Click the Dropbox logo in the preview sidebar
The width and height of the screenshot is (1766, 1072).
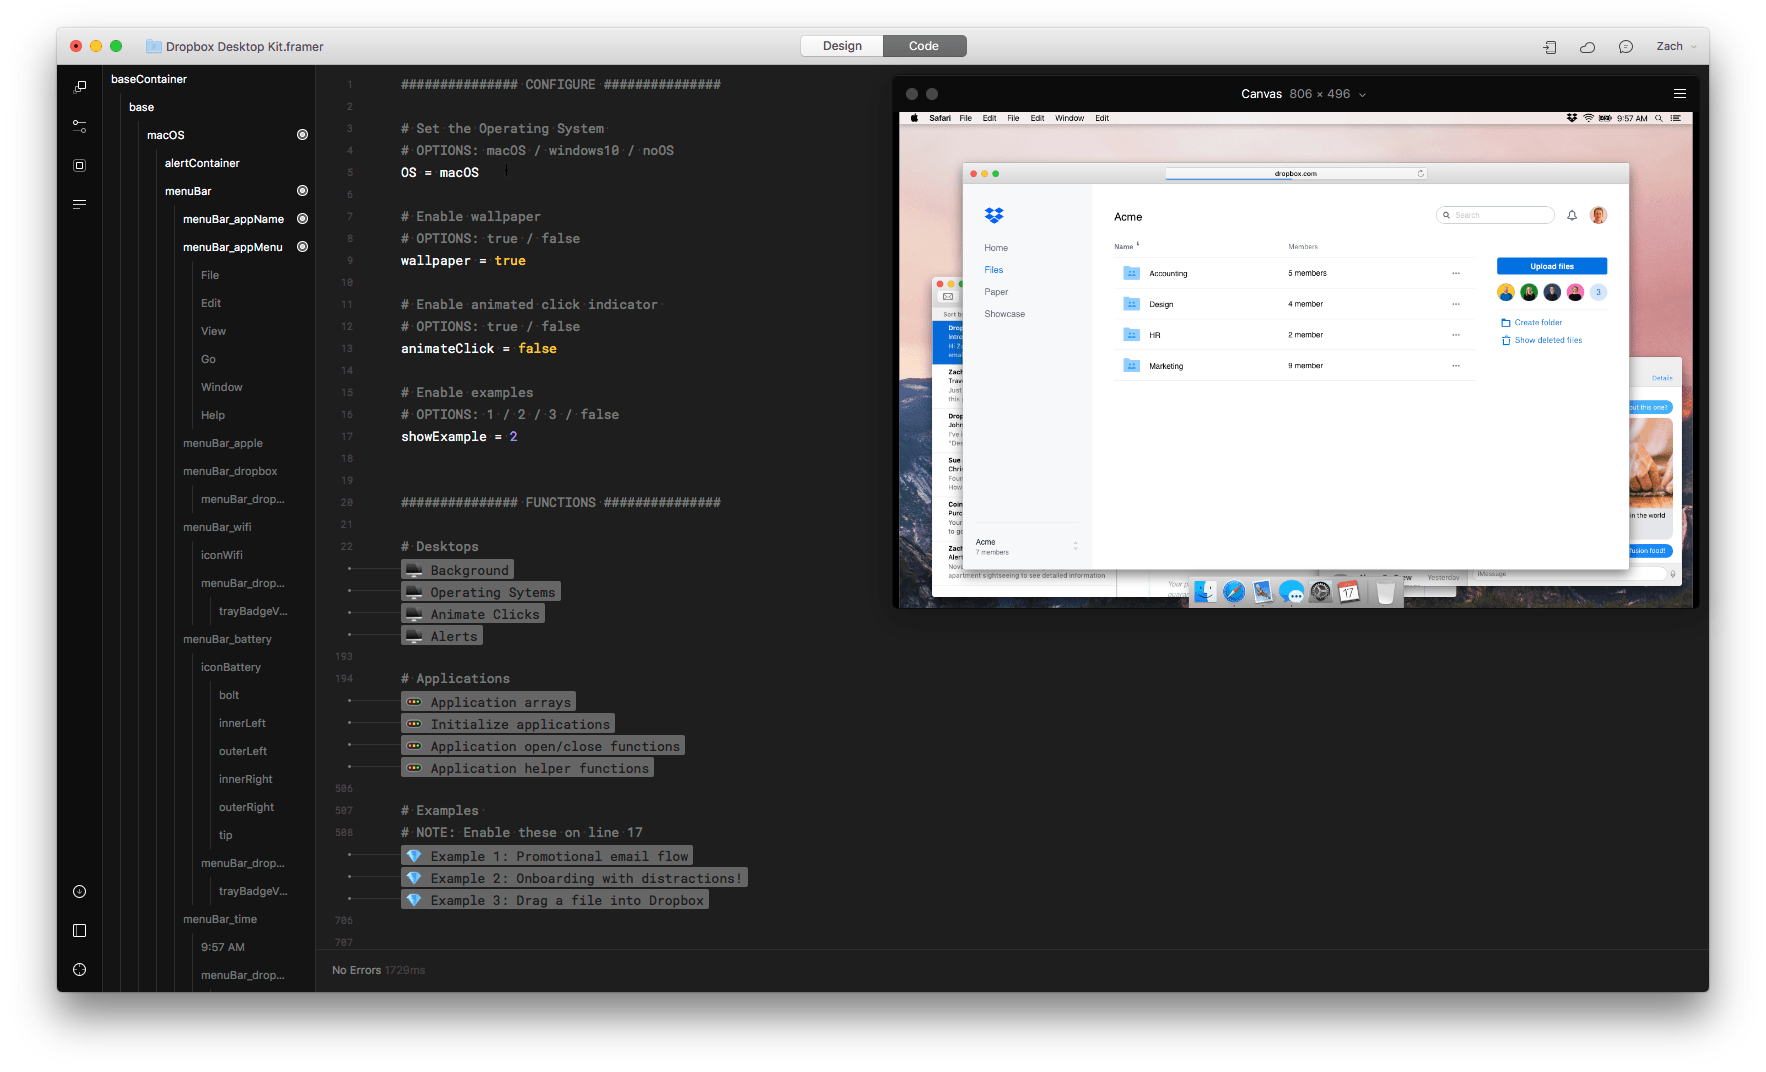point(994,216)
